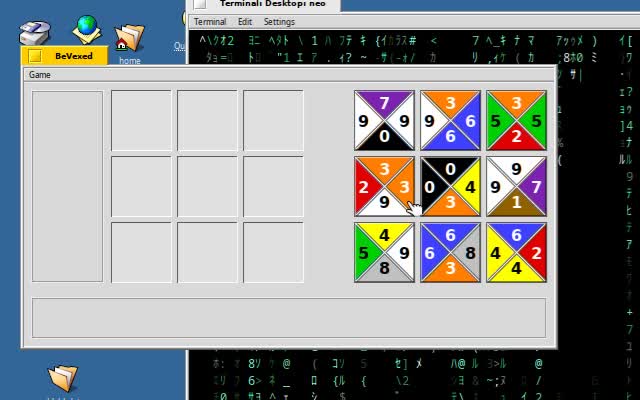
Task: Click the empty status box at bottom
Action: 289,318
